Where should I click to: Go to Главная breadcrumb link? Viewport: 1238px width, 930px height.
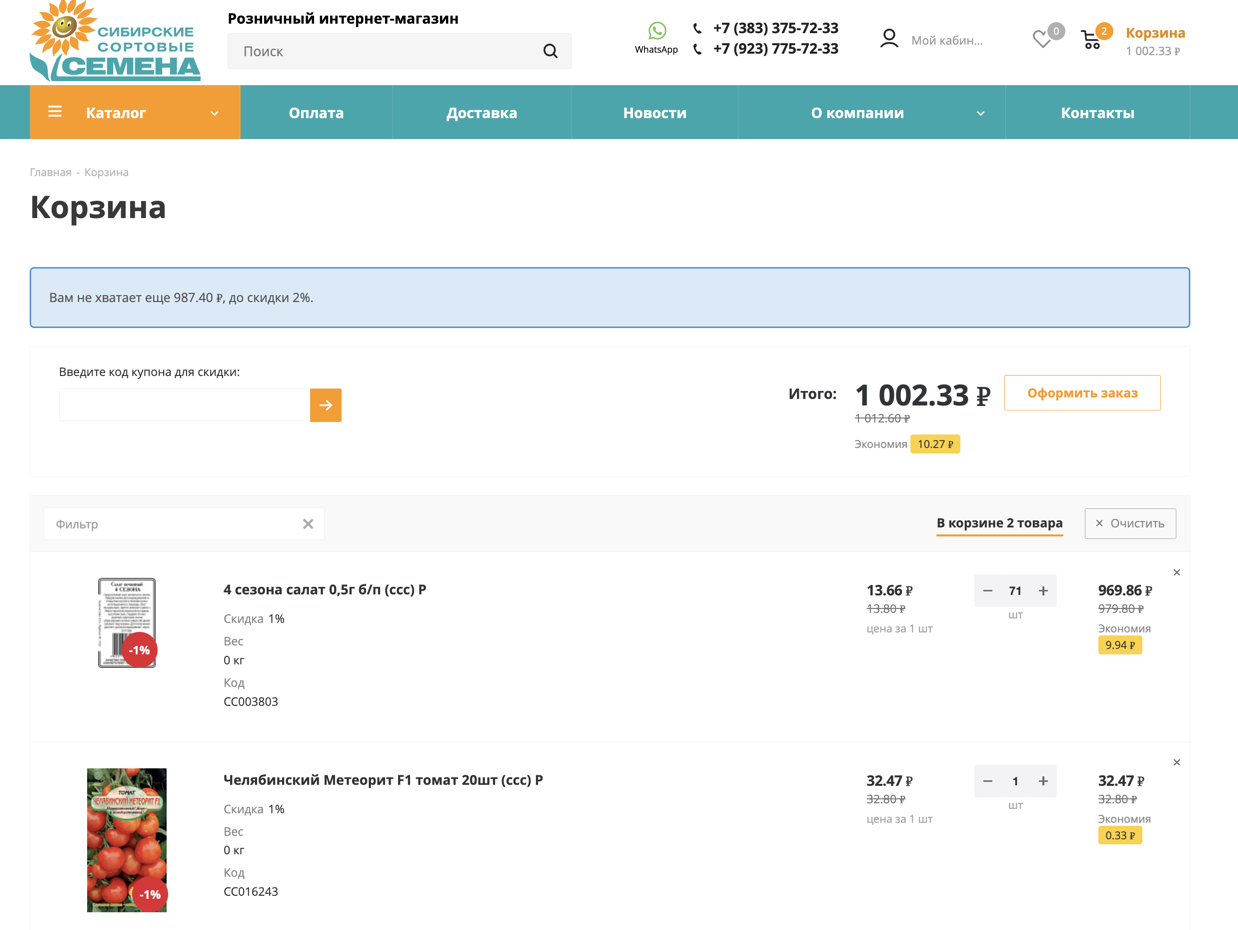50,172
